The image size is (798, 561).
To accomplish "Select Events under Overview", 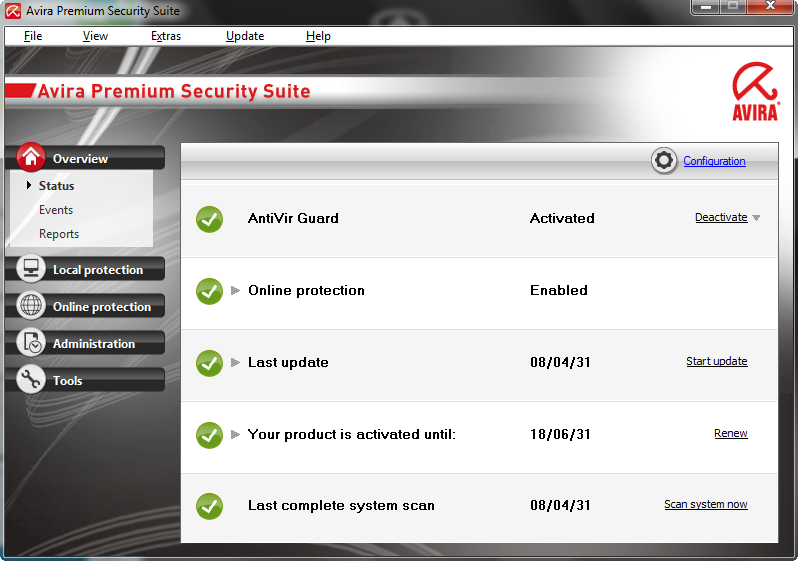I will coord(56,210).
